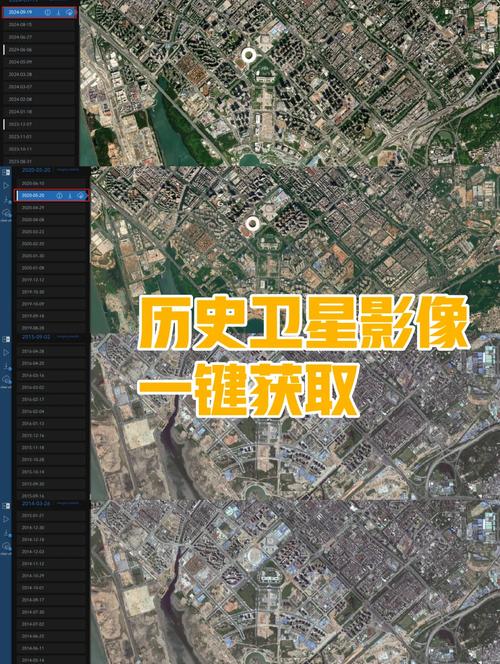Click download arrow on selected 2020-05-20 row
This screenshot has width=500, height=664.
click(x=70, y=196)
